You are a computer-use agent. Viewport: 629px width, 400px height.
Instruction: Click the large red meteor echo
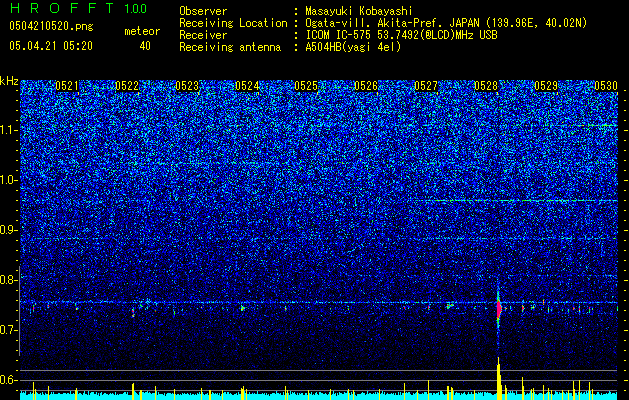pyautogui.click(x=499, y=309)
